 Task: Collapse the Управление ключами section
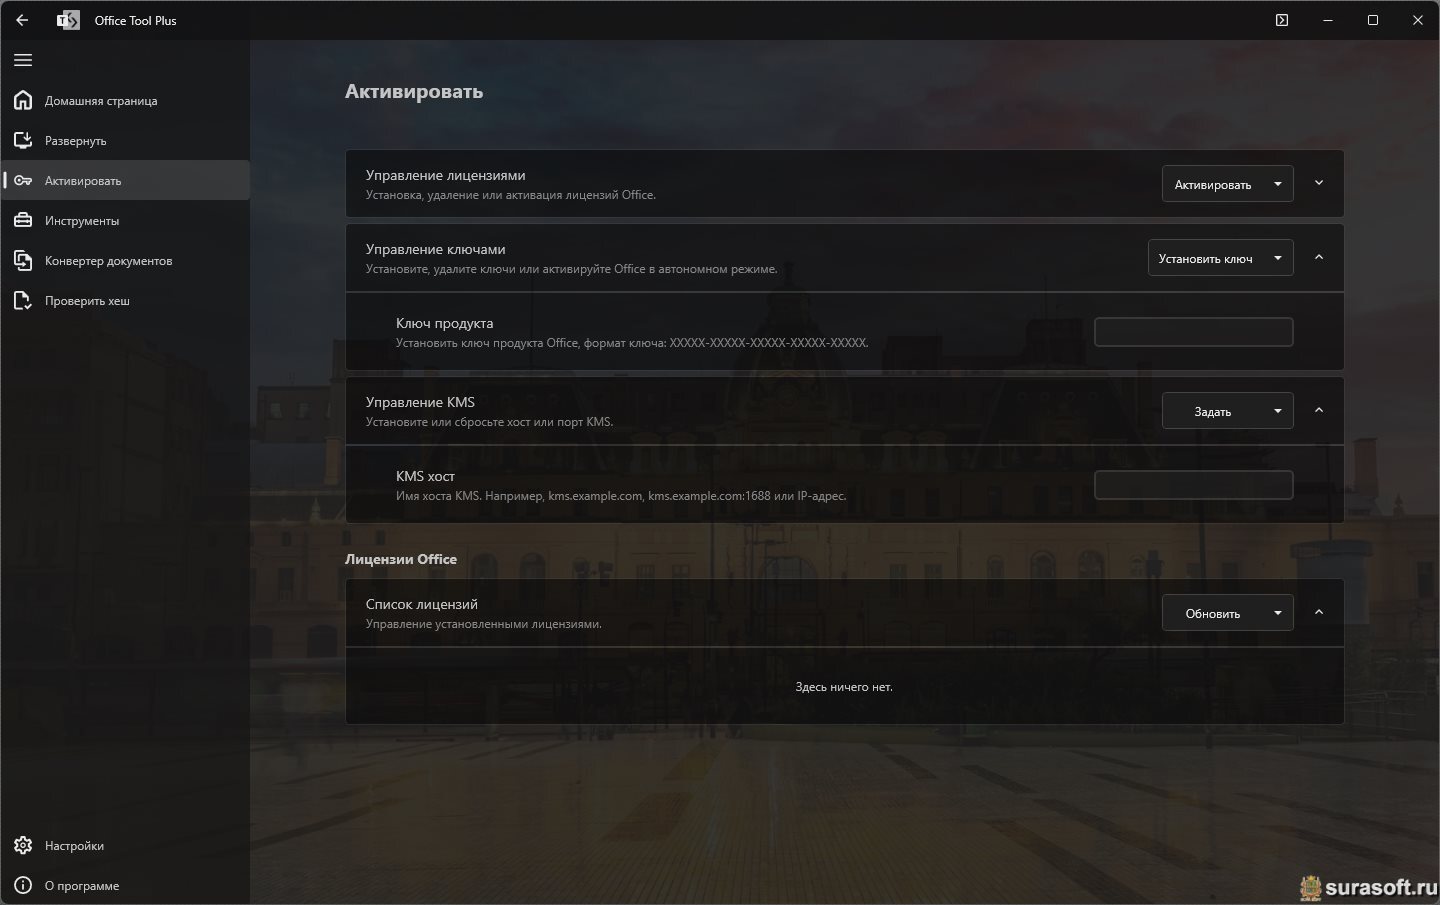tap(1319, 257)
